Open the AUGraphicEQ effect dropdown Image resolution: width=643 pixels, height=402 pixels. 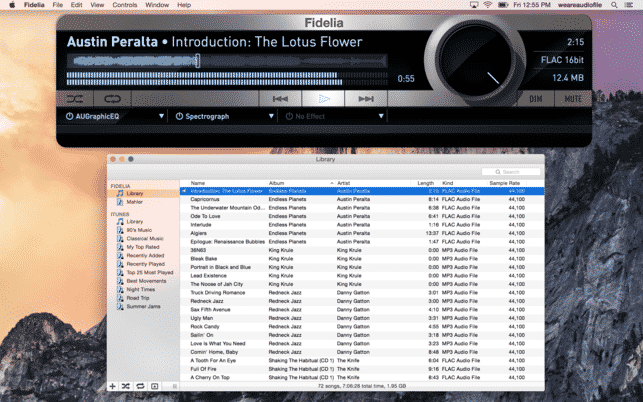[161, 116]
